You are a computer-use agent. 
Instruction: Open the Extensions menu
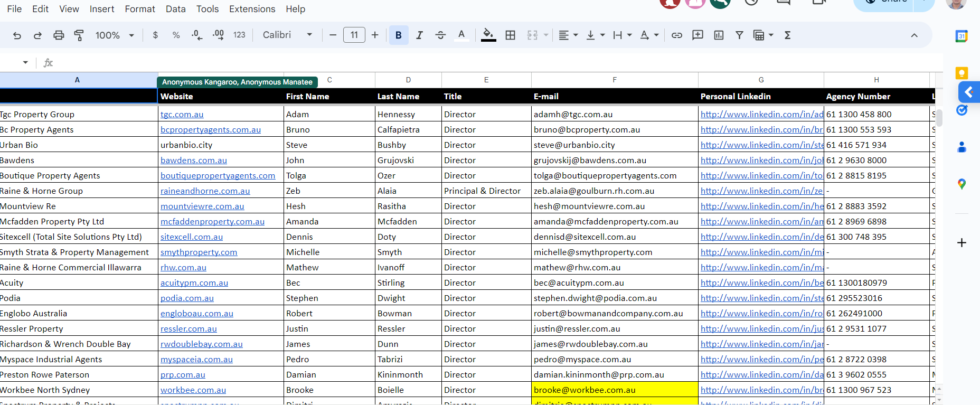[x=252, y=8]
